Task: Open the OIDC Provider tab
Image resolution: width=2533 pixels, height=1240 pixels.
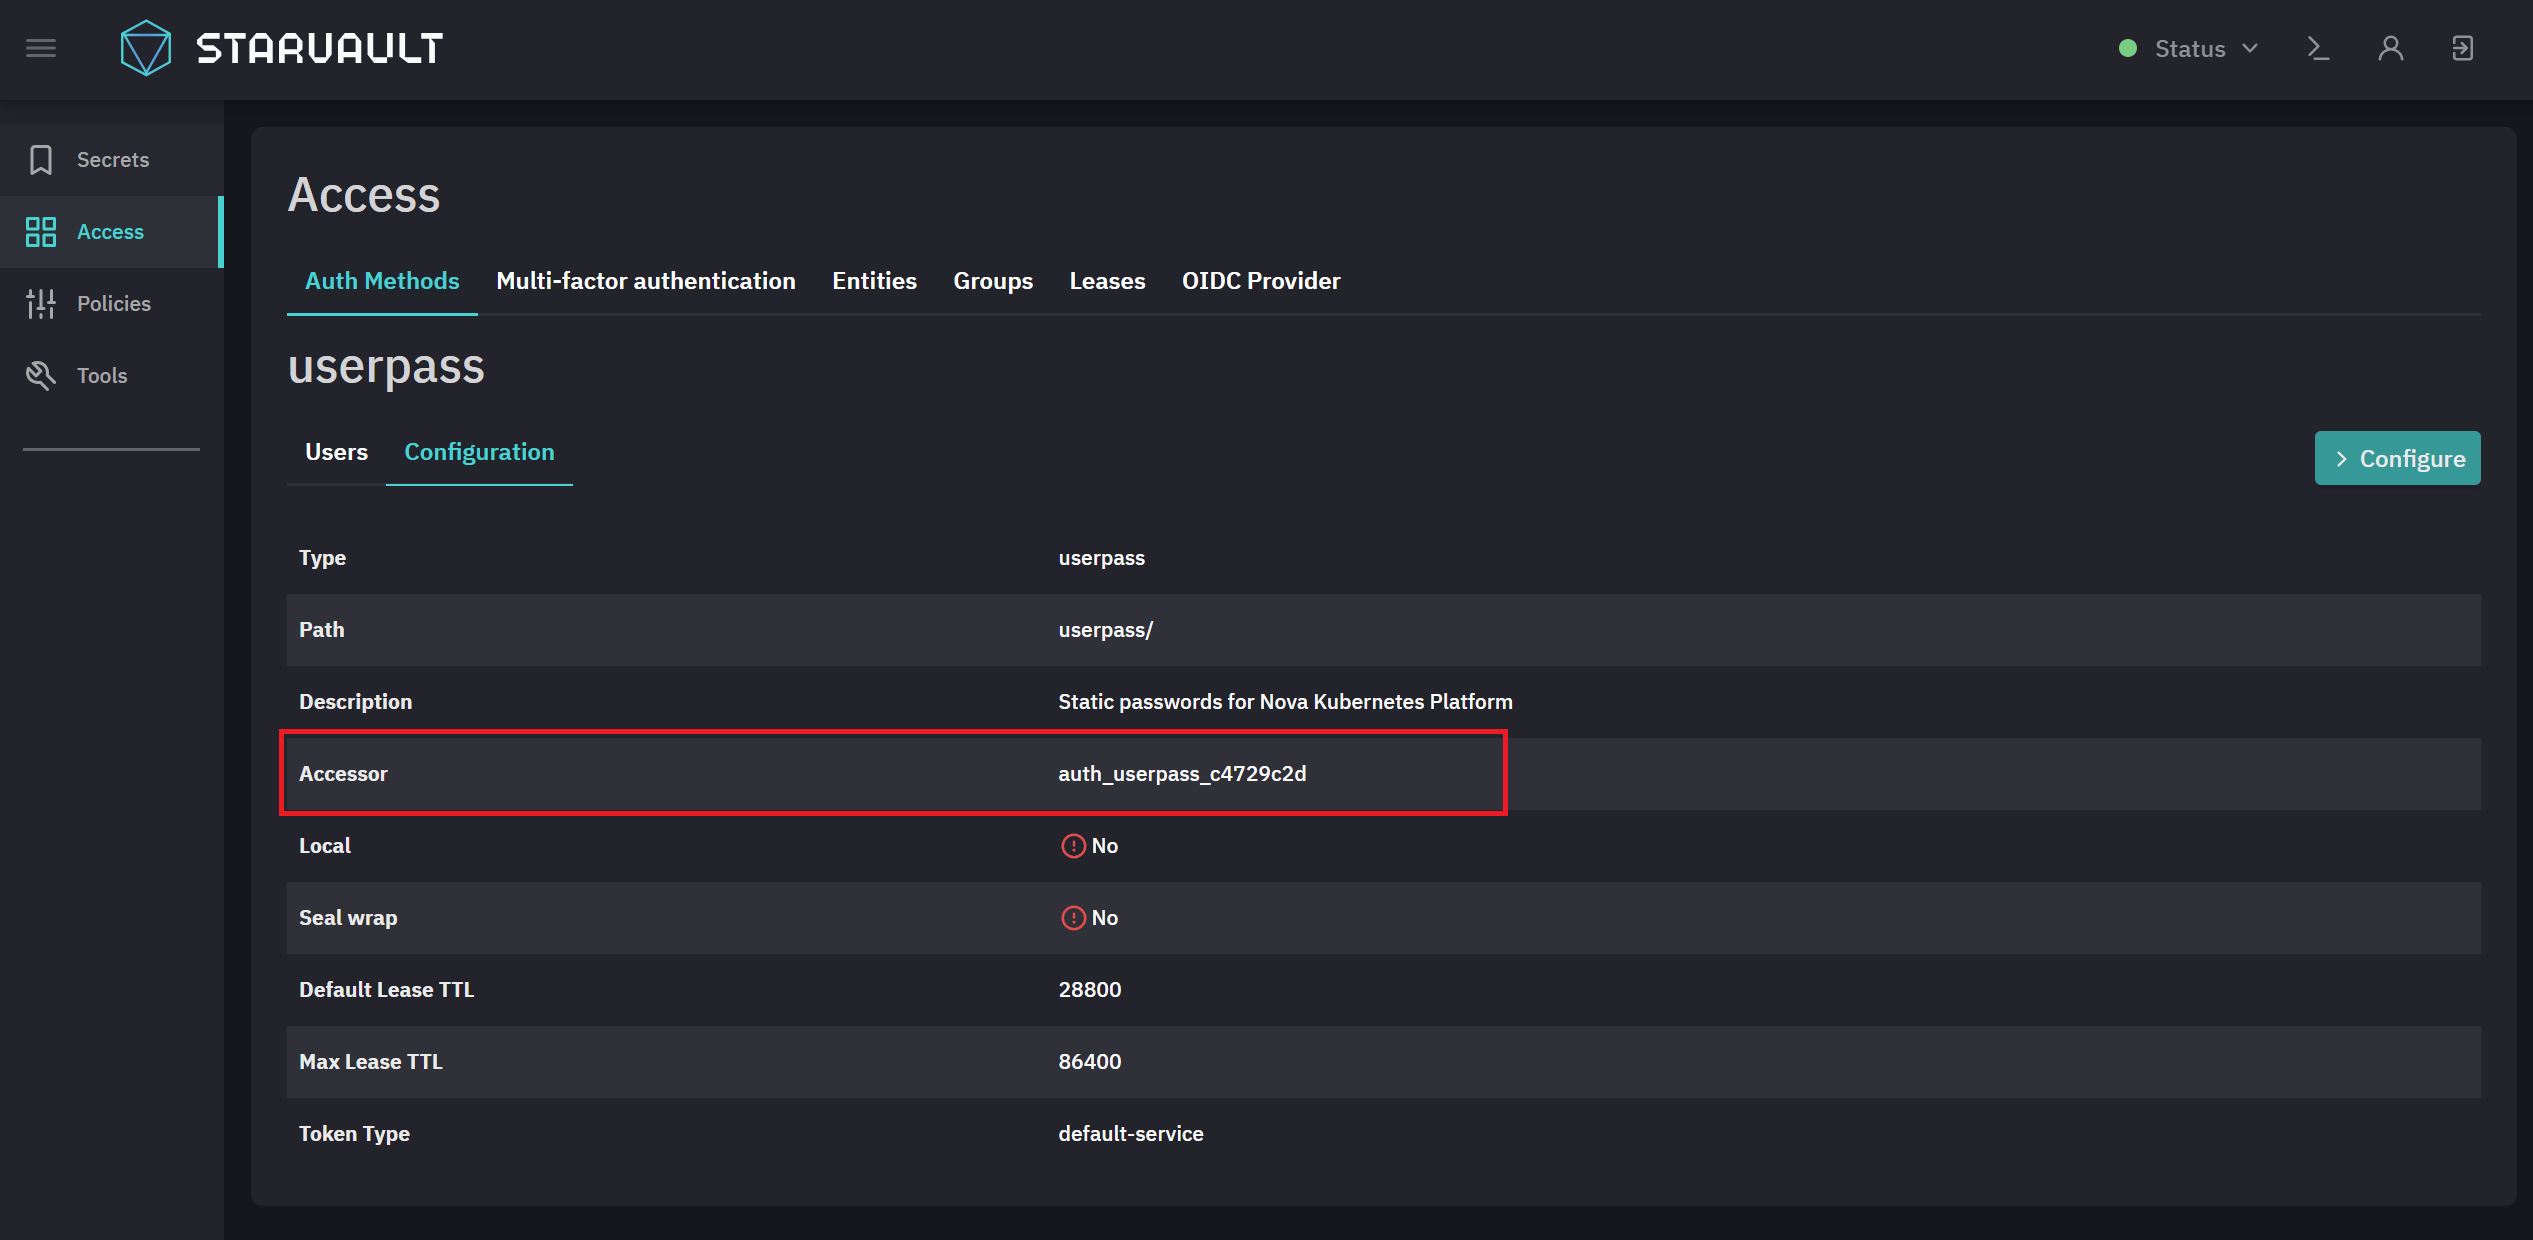Action: 1261,281
